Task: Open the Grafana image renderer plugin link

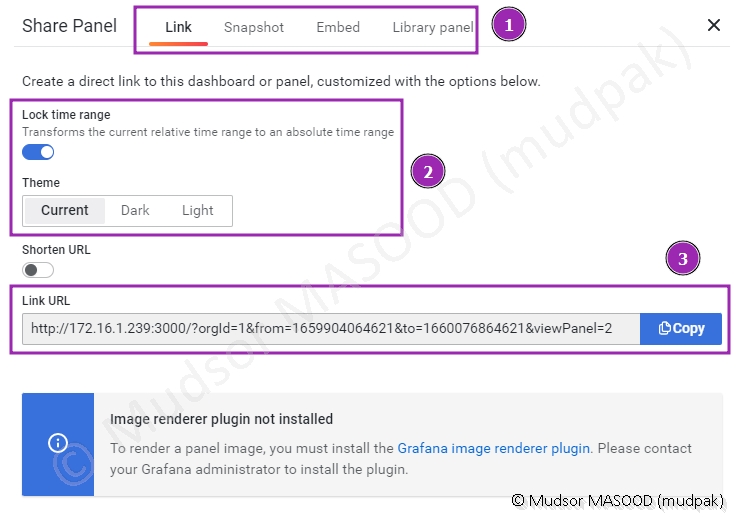Action: (x=494, y=449)
